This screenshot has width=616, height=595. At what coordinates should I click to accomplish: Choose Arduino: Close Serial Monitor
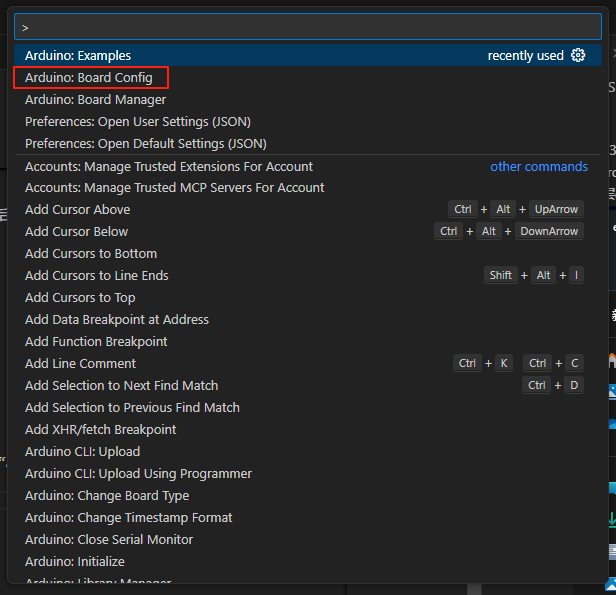308,539
